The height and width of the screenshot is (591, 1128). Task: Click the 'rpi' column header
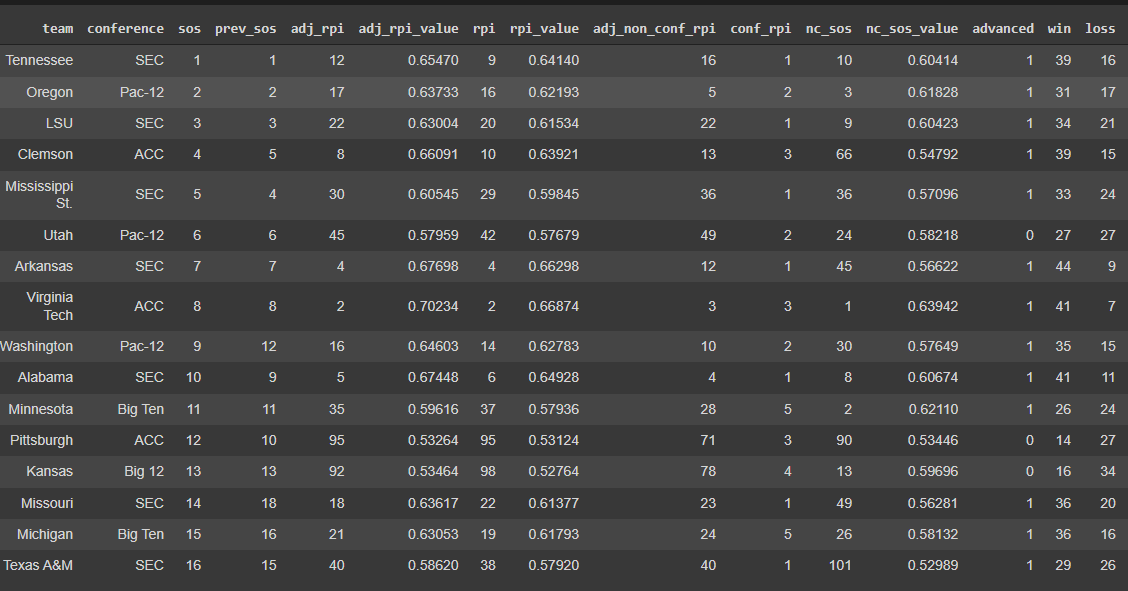pos(484,29)
